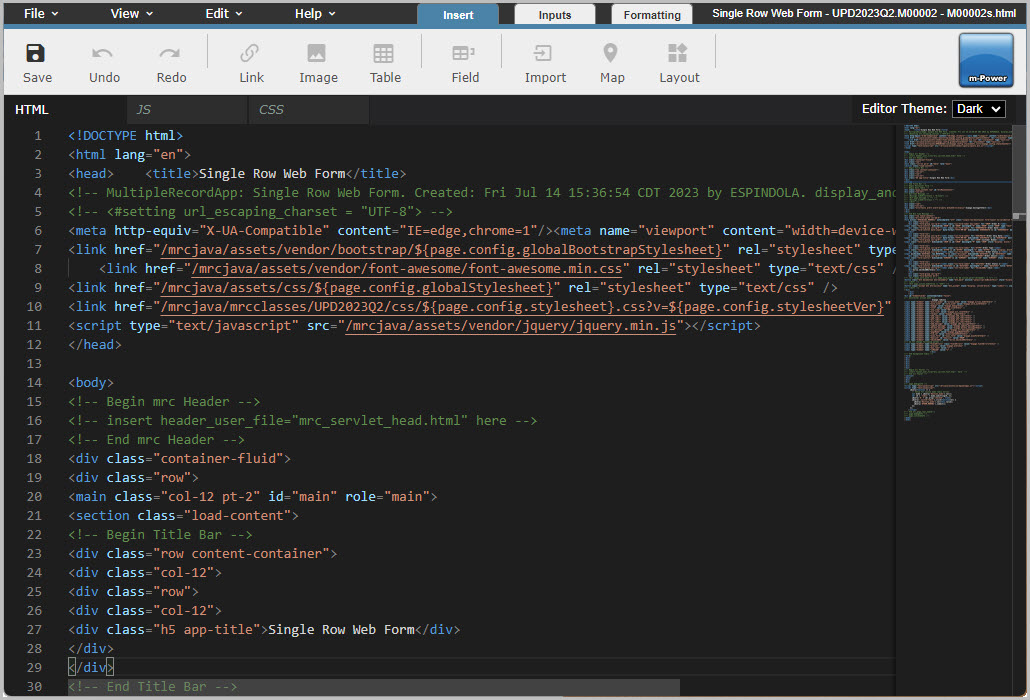Click the h5 app-title div line
The image size is (1030, 700).
click(264, 630)
